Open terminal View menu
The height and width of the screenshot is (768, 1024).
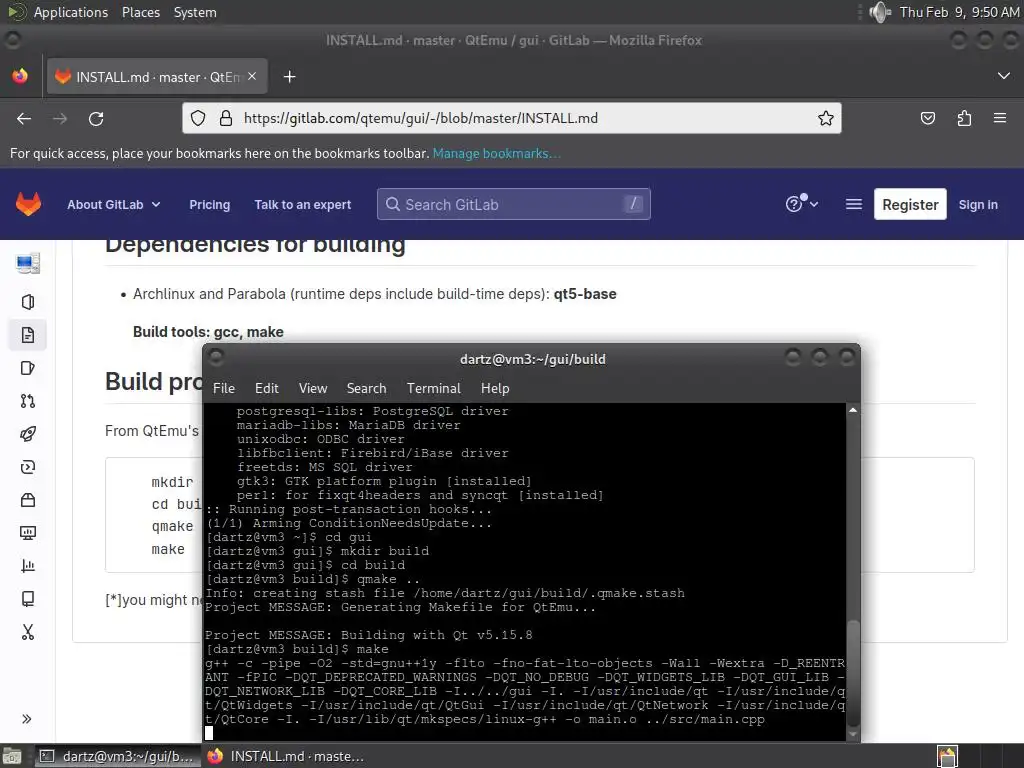pos(313,388)
